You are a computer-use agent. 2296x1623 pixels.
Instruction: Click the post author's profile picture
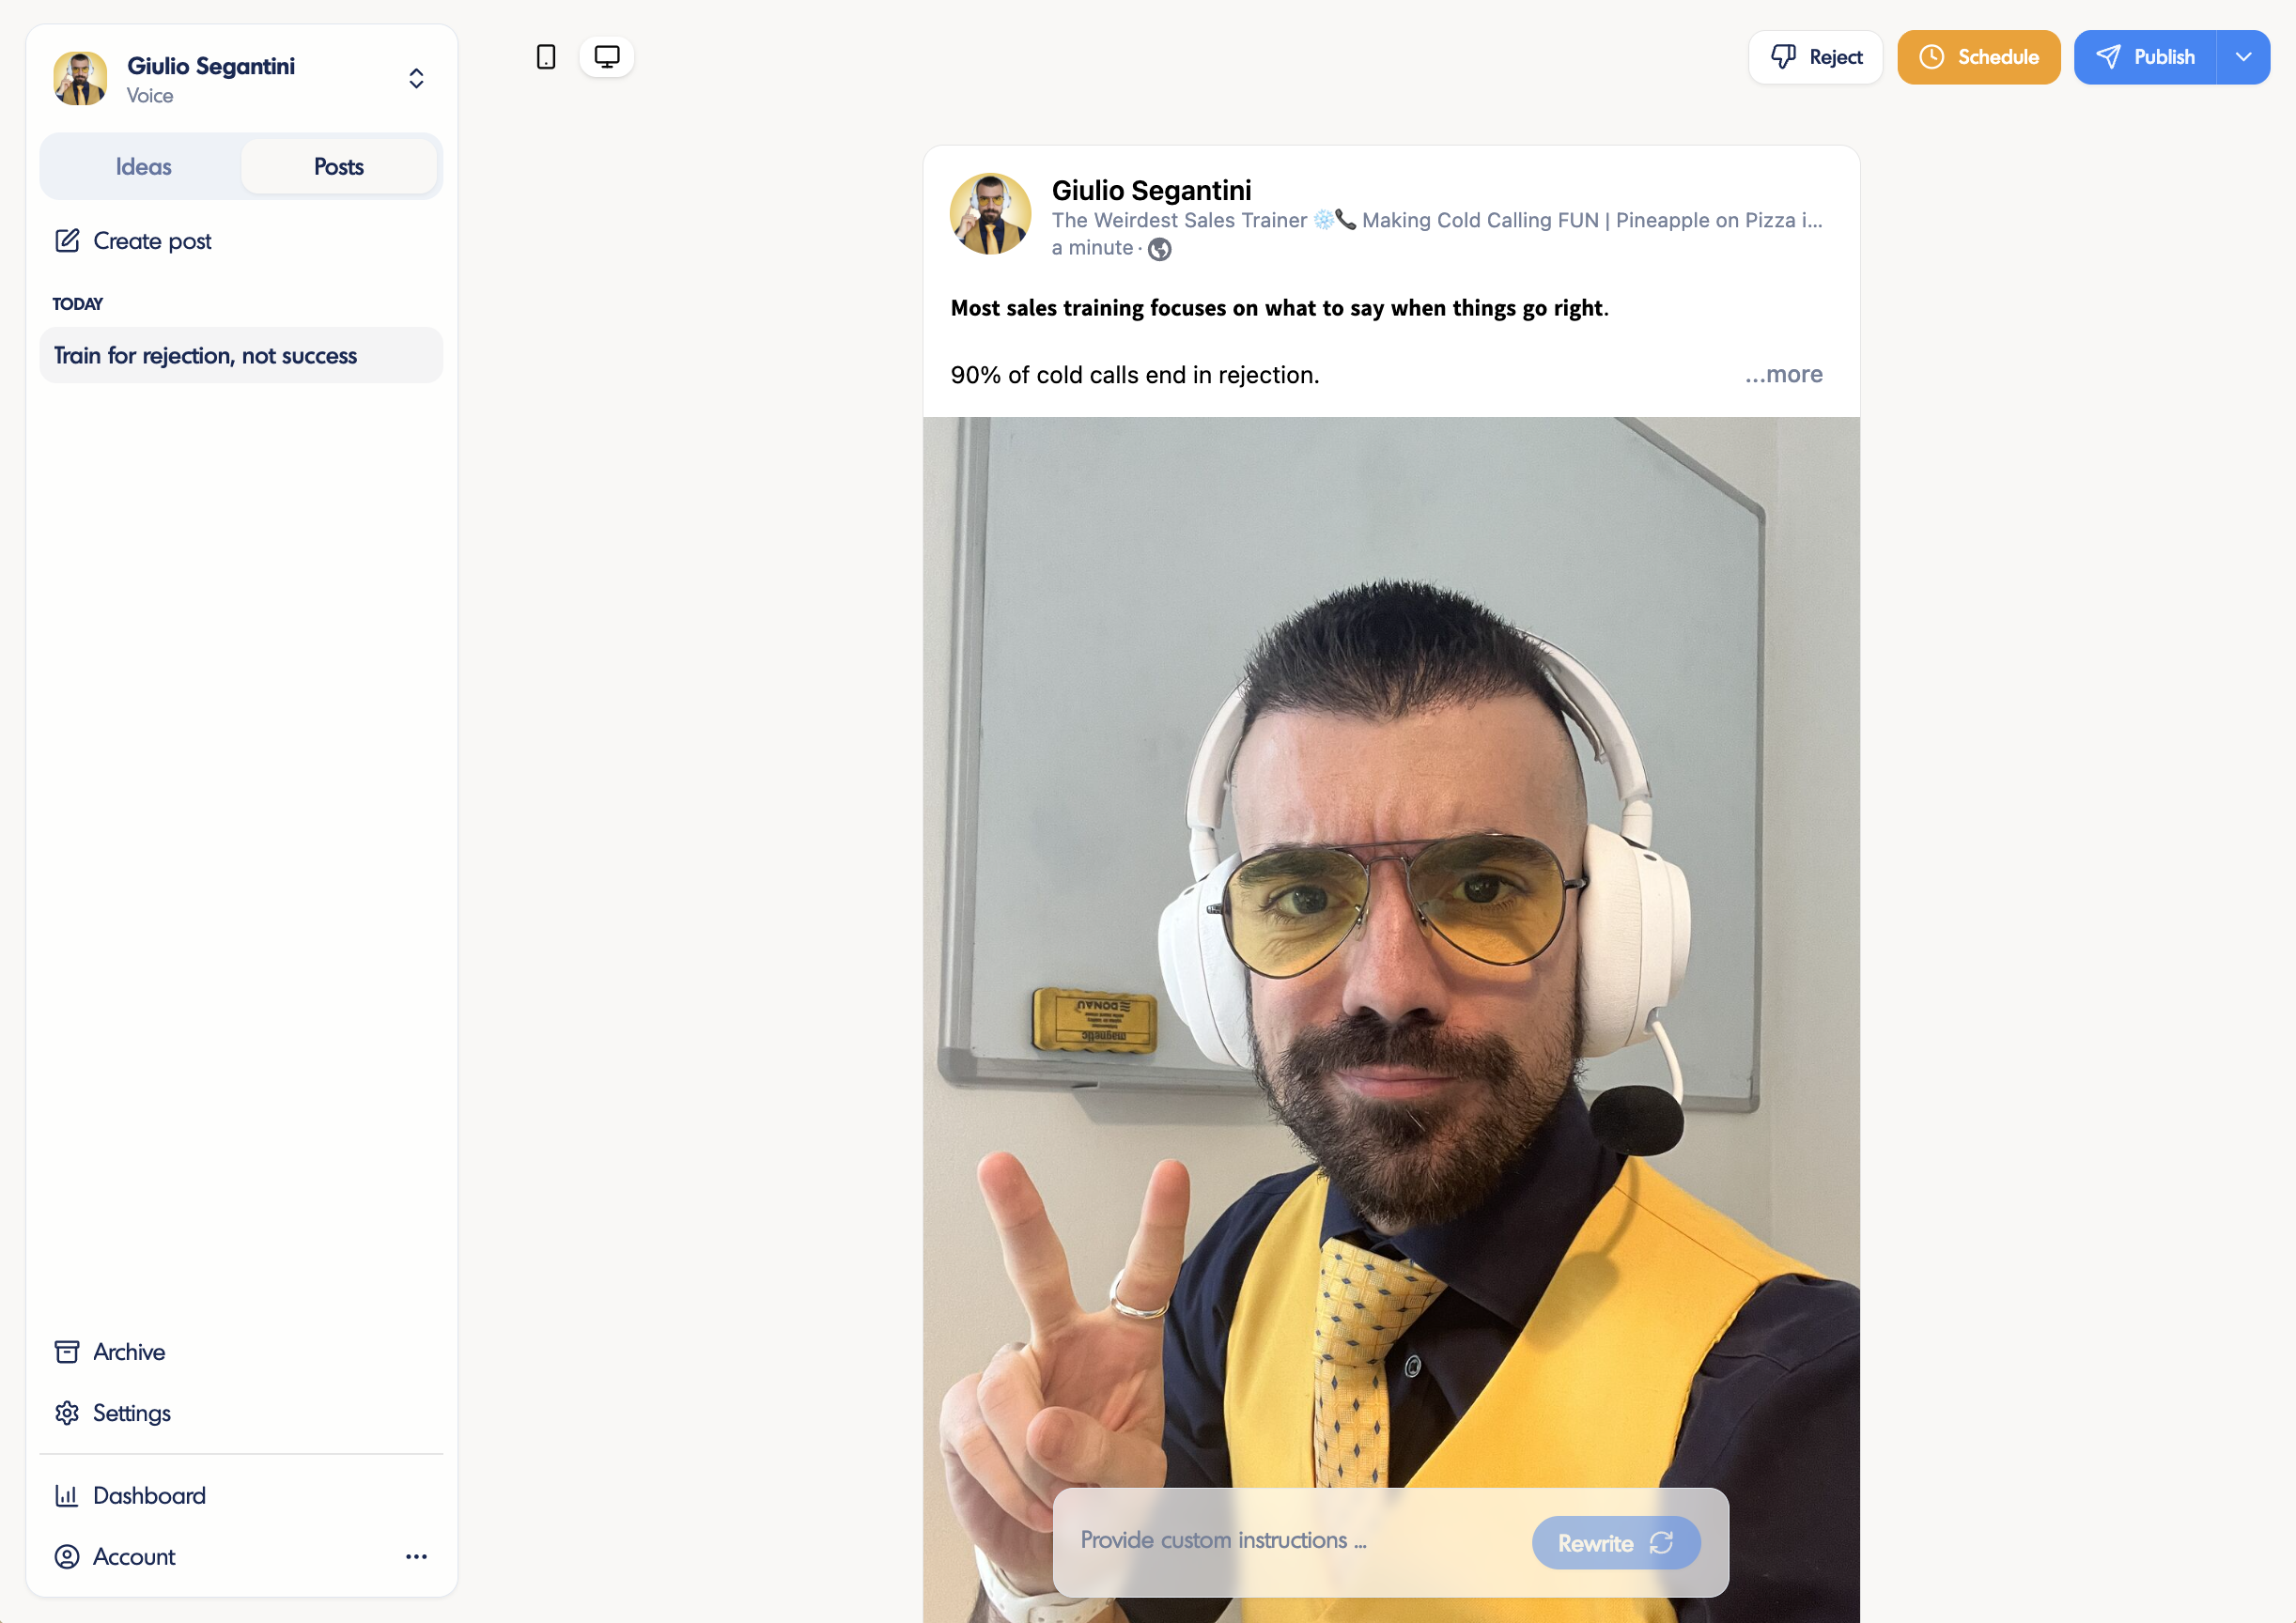coord(990,214)
